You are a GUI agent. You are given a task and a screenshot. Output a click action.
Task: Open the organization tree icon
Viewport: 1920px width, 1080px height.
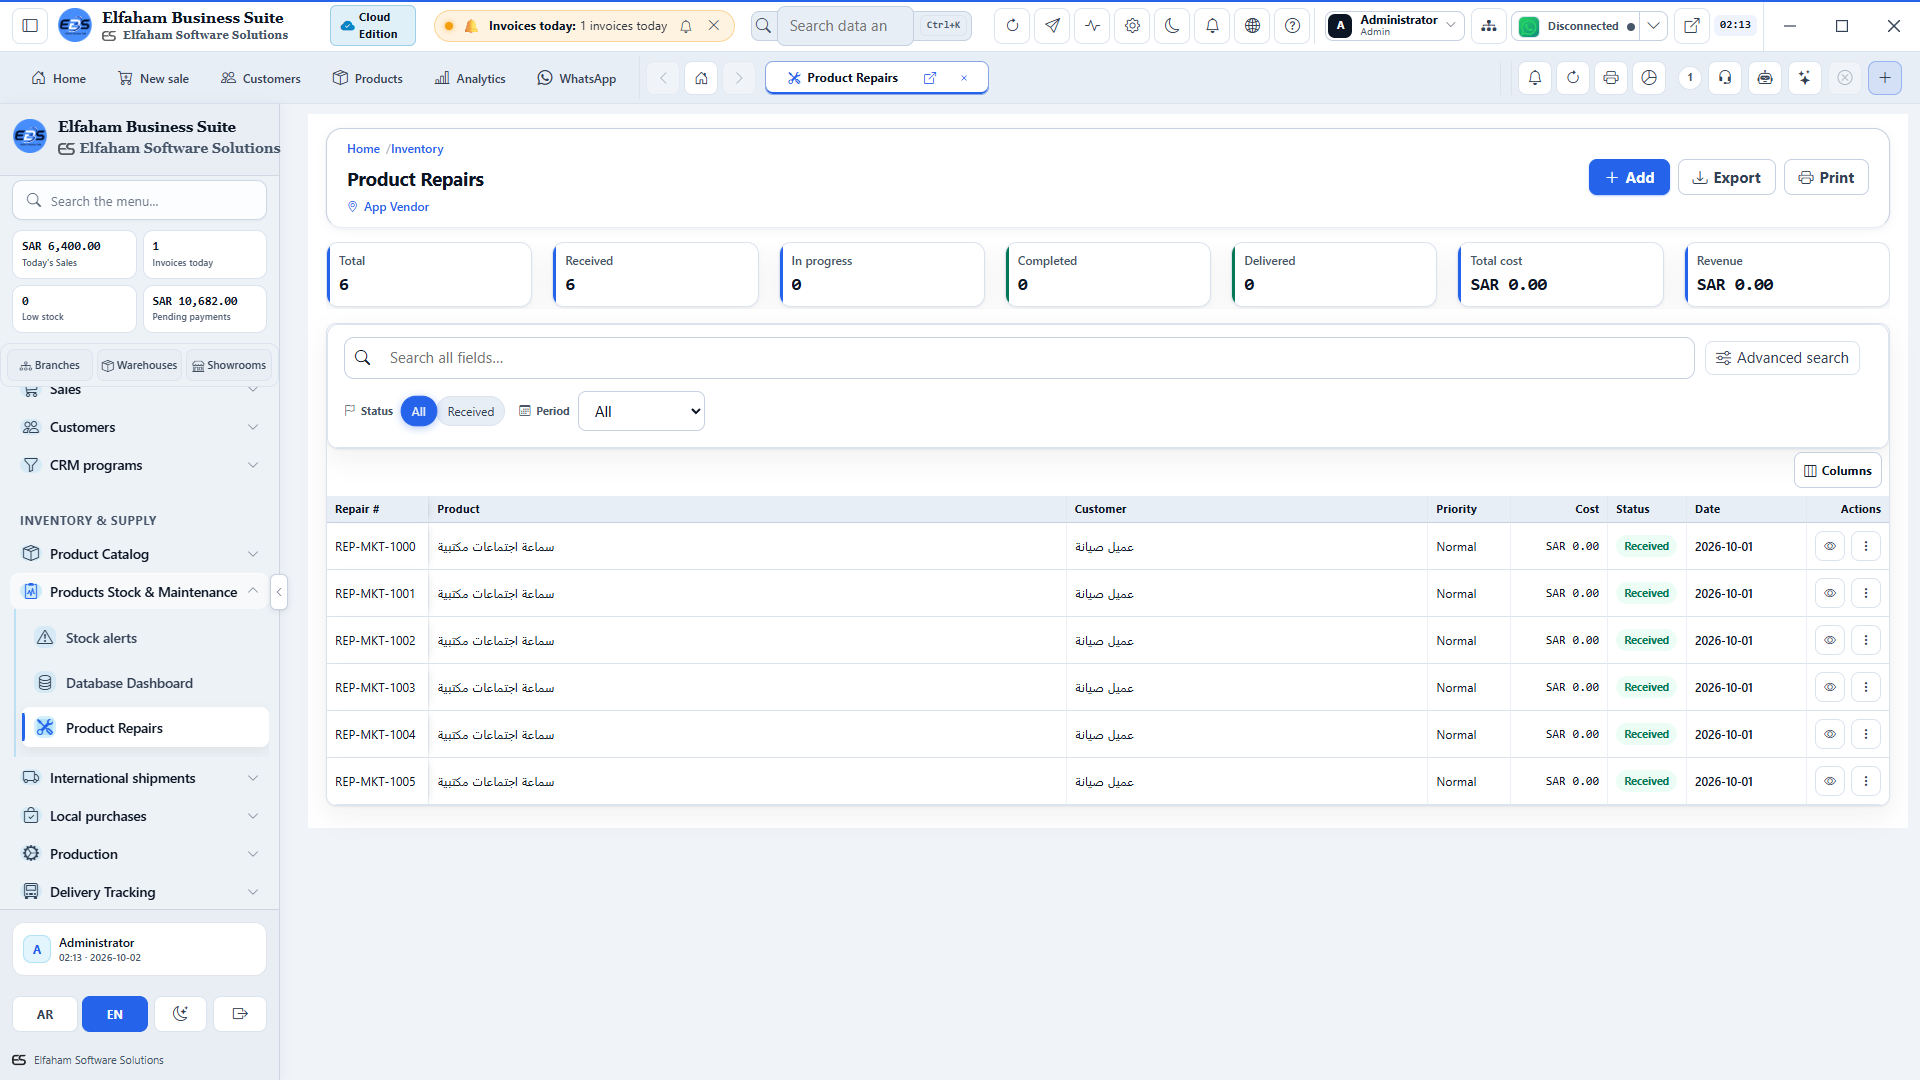click(1489, 26)
